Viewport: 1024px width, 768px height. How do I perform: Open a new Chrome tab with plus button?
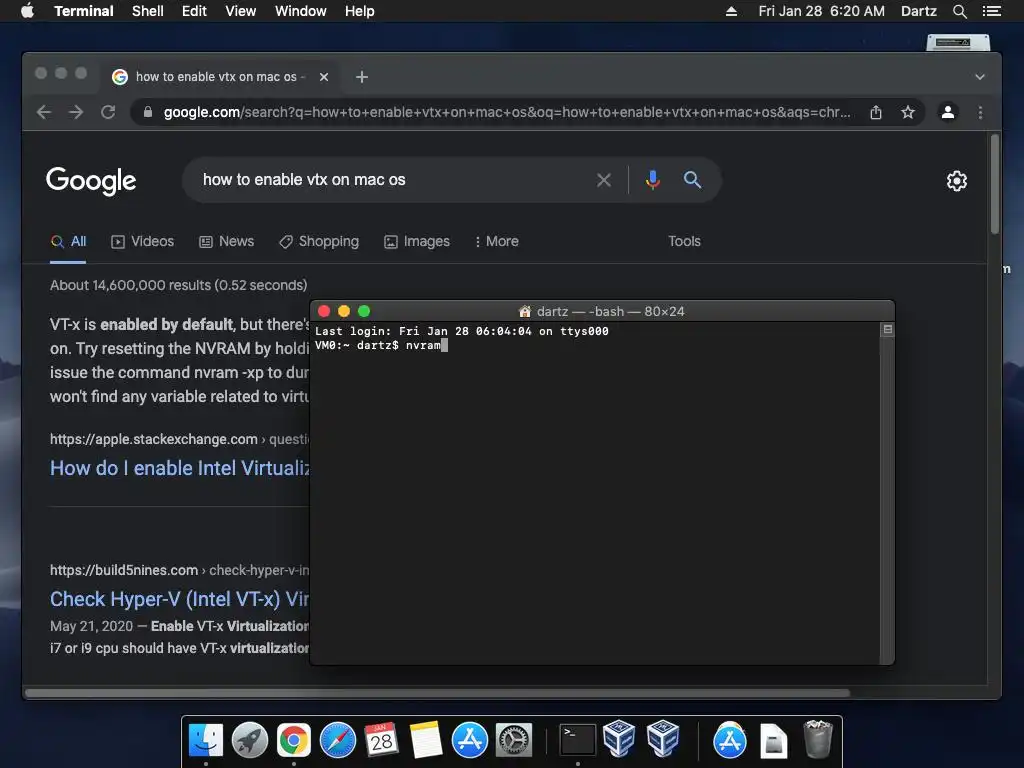click(362, 77)
